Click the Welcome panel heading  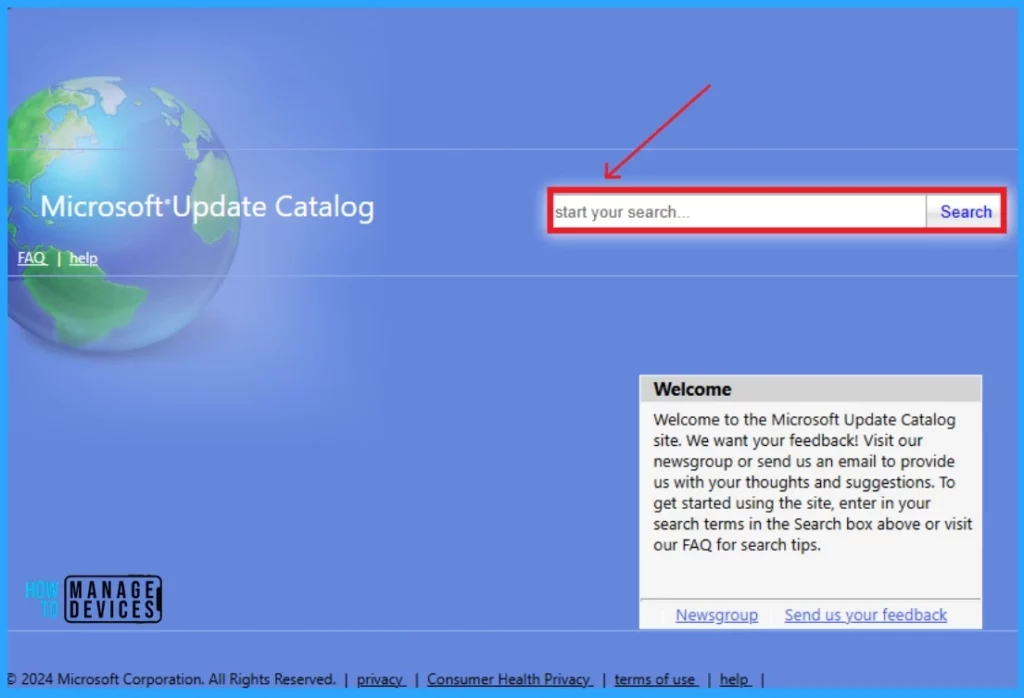tap(692, 389)
